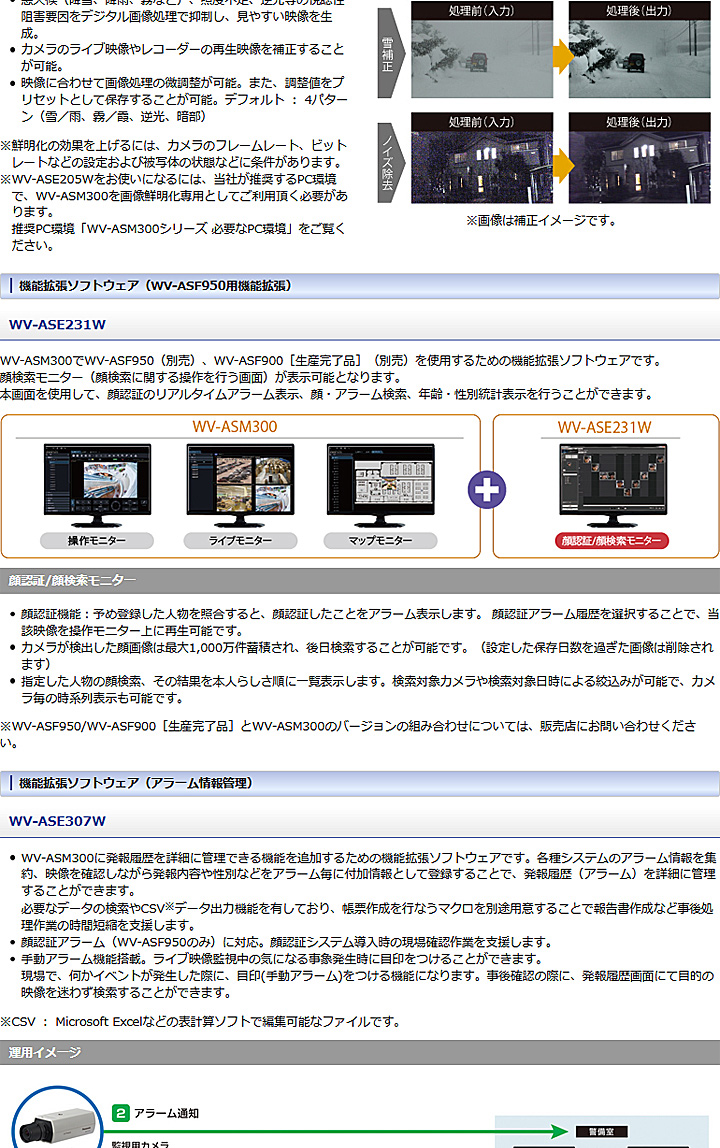Click the 警備室 label in the diagram

(601, 1131)
